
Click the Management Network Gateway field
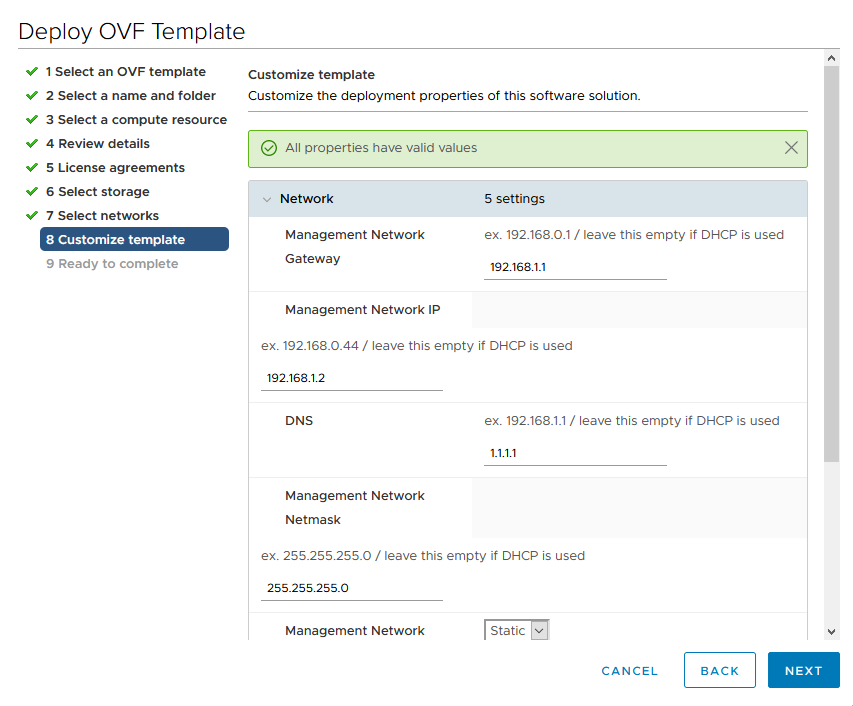coord(575,268)
